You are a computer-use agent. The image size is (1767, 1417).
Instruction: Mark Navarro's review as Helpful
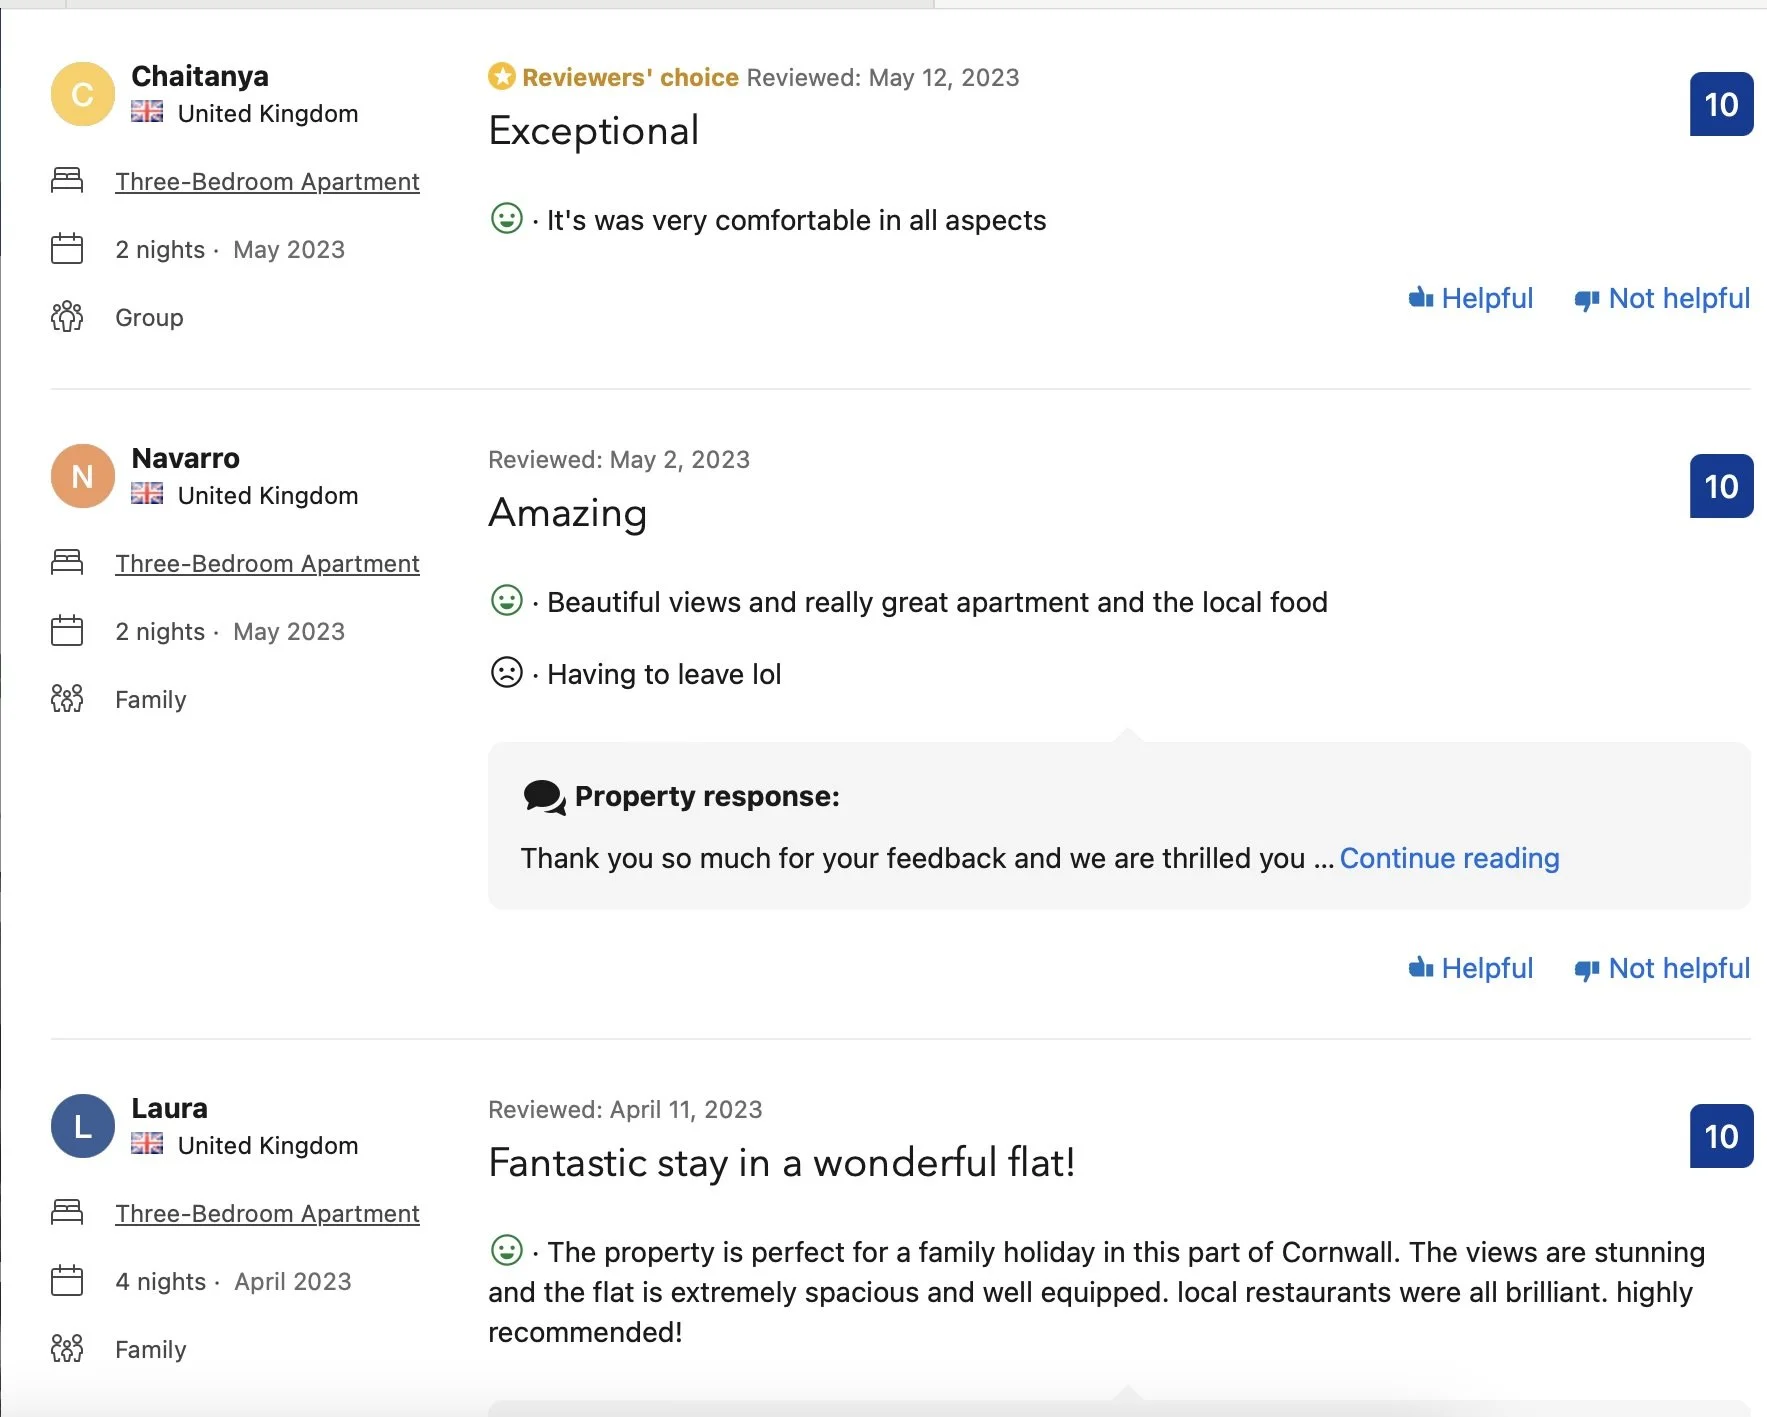point(1471,968)
